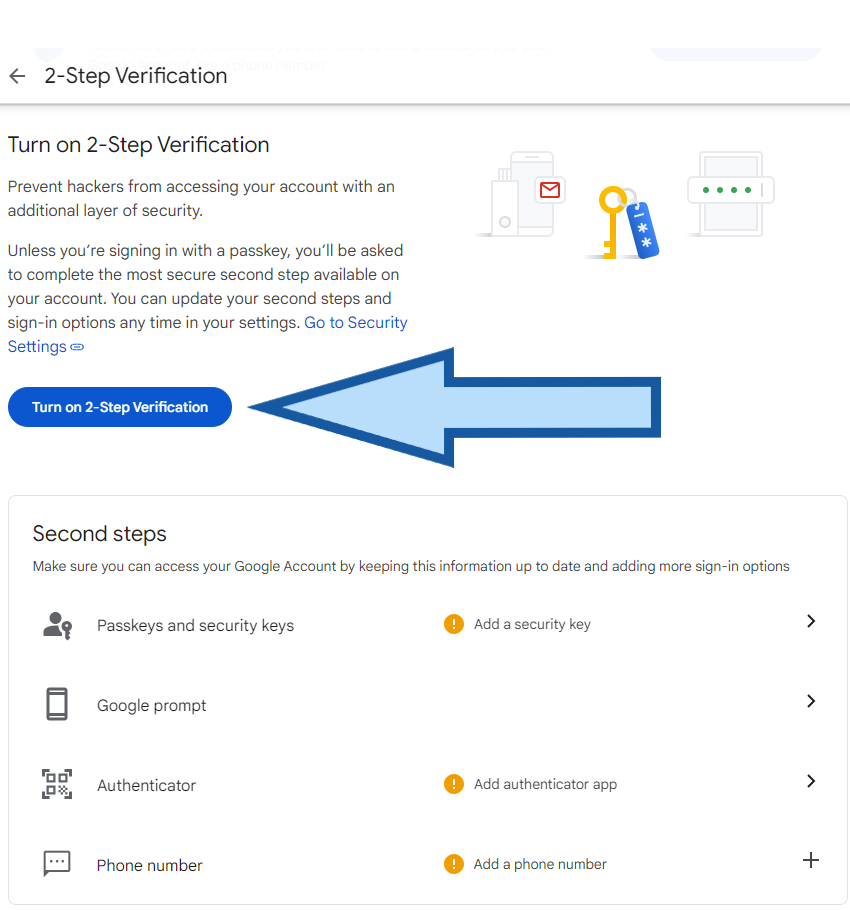850x910 pixels.
Task: Expand Passkeys and security keys chevron
Action: [811, 621]
